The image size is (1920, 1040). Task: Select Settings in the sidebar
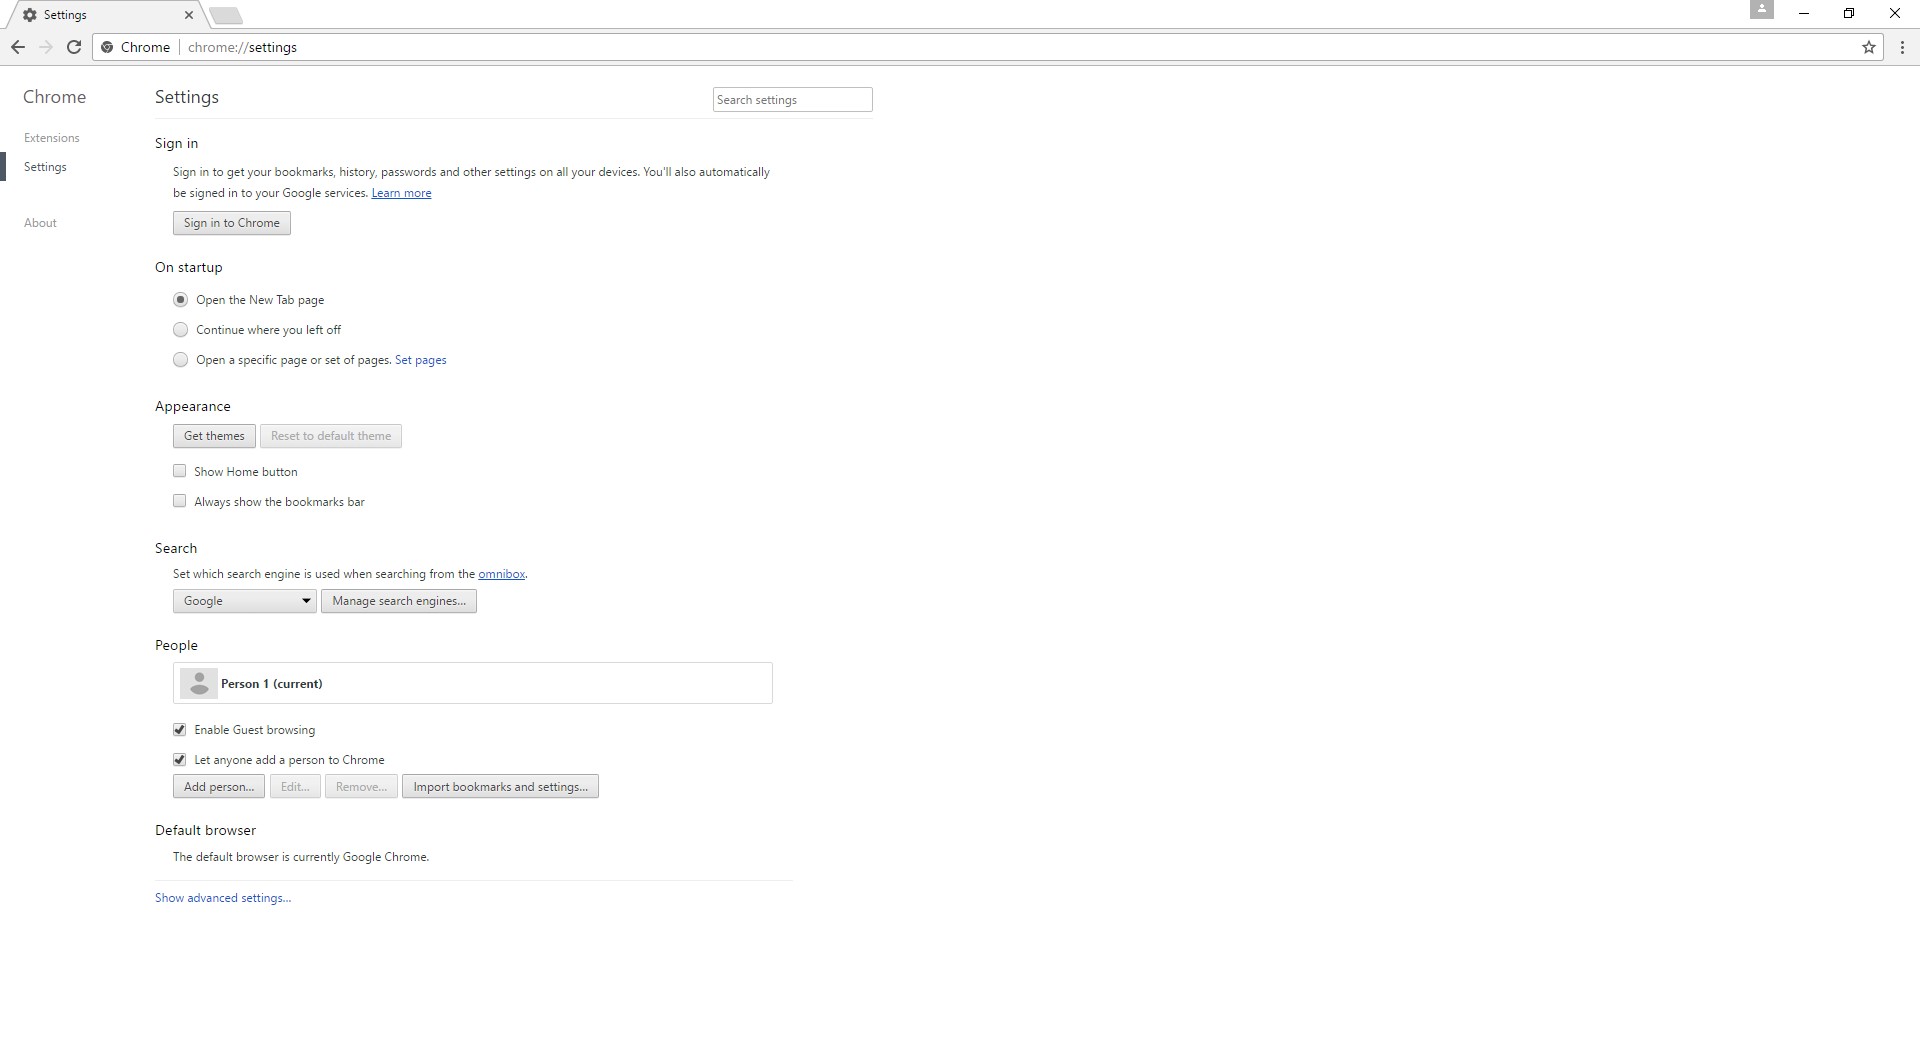coord(45,167)
